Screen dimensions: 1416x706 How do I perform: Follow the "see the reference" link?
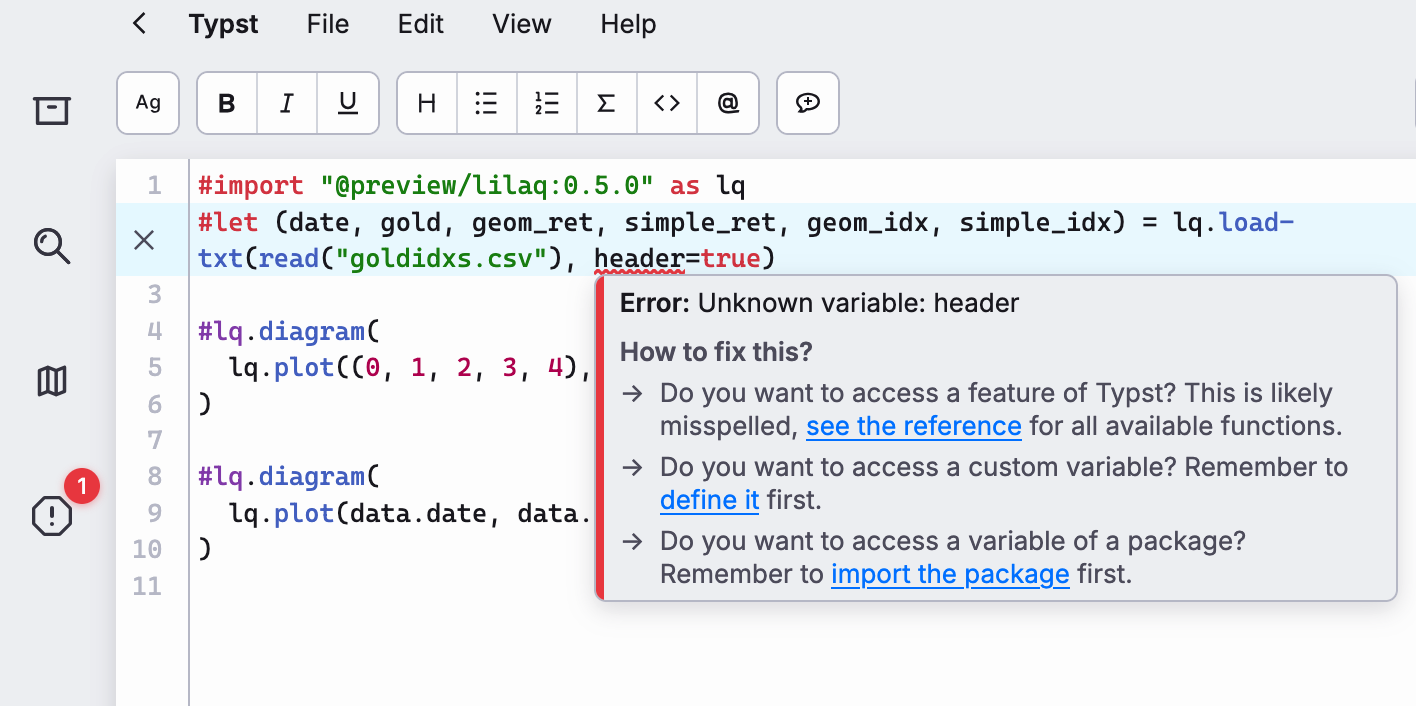(x=913, y=427)
